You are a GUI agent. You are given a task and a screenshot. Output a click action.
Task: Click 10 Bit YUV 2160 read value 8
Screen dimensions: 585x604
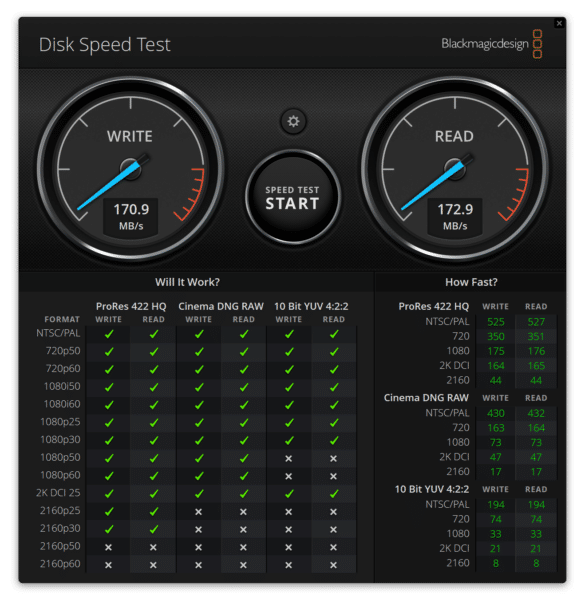point(536,563)
